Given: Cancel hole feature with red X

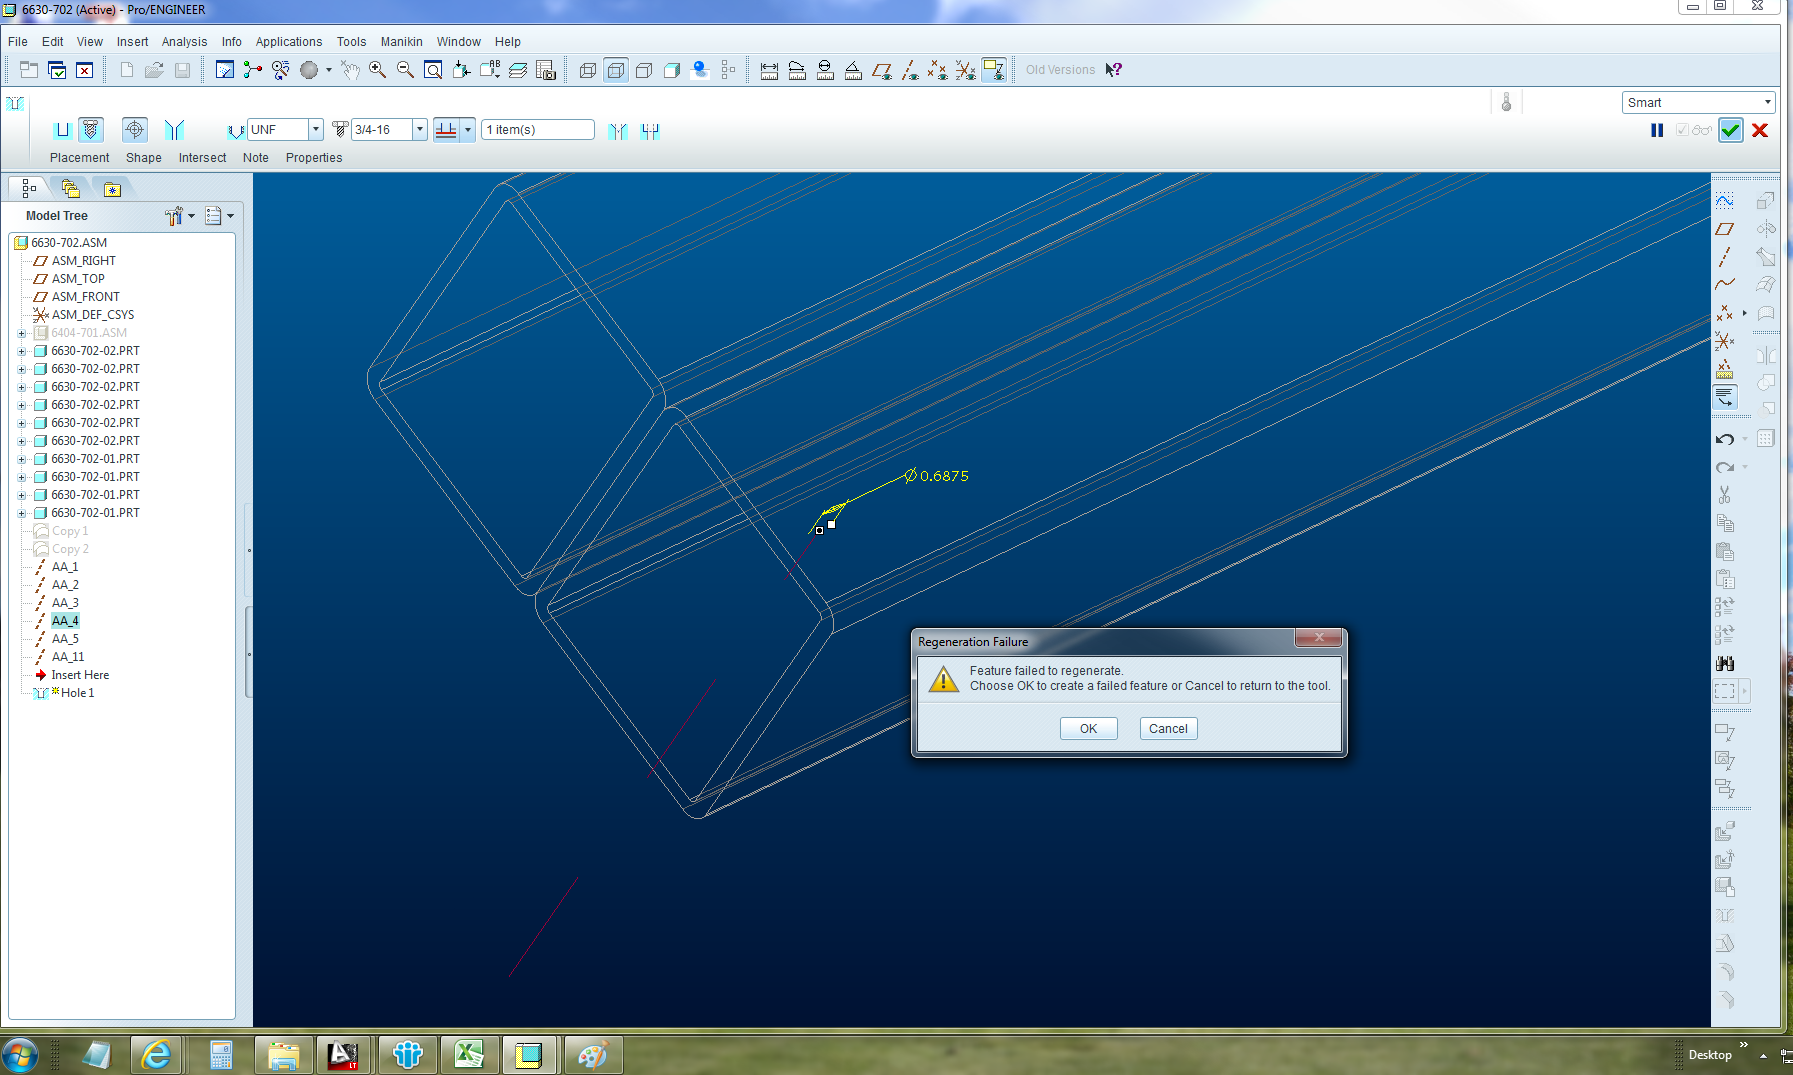Looking at the screenshot, I should (x=1760, y=130).
